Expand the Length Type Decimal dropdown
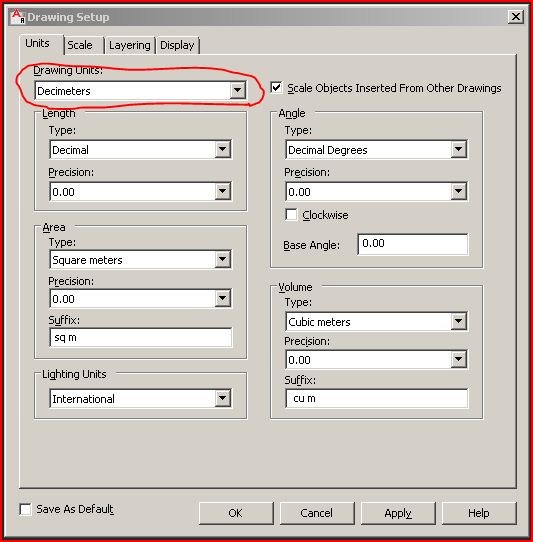The height and width of the screenshot is (542, 533). tap(141, 149)
